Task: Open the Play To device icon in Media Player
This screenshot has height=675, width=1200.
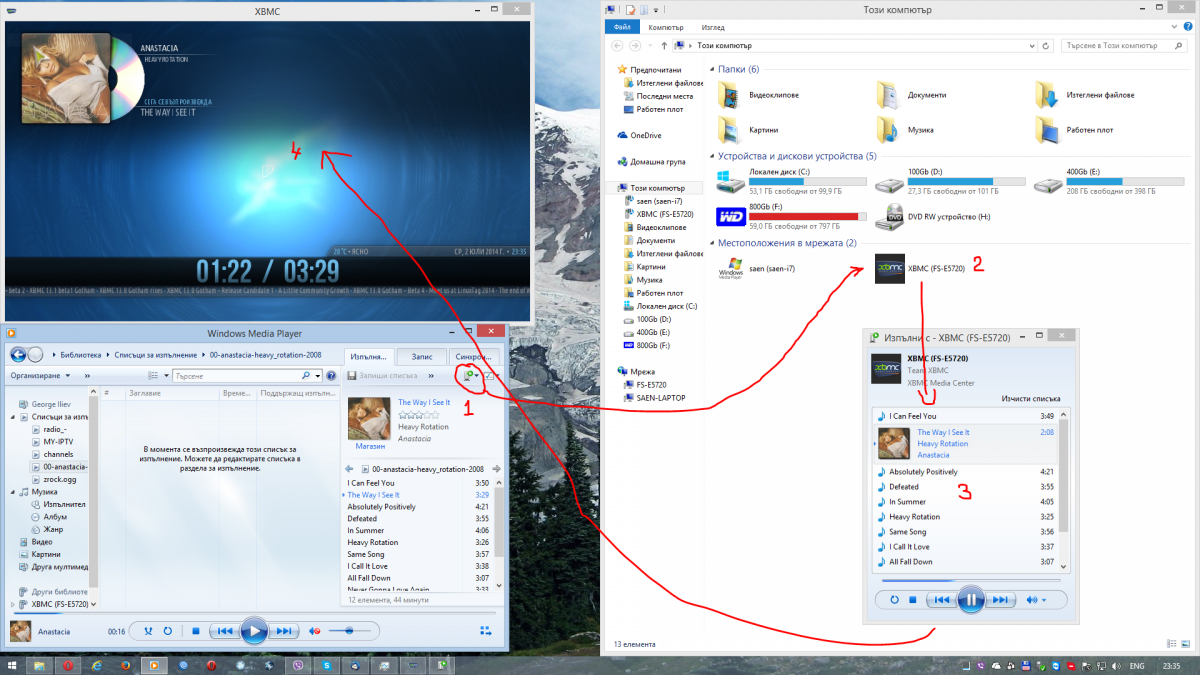Action: tap(467, 375)
